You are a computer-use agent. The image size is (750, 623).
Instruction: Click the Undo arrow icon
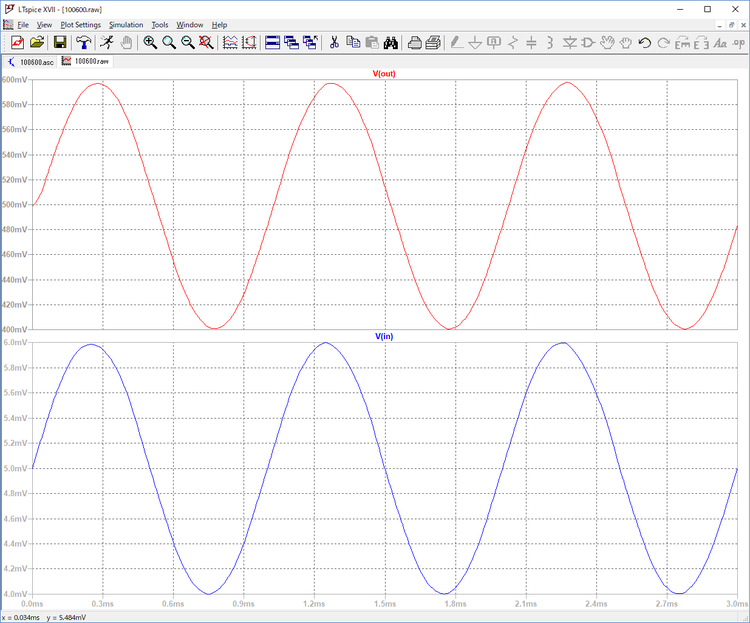click(644, 42)
